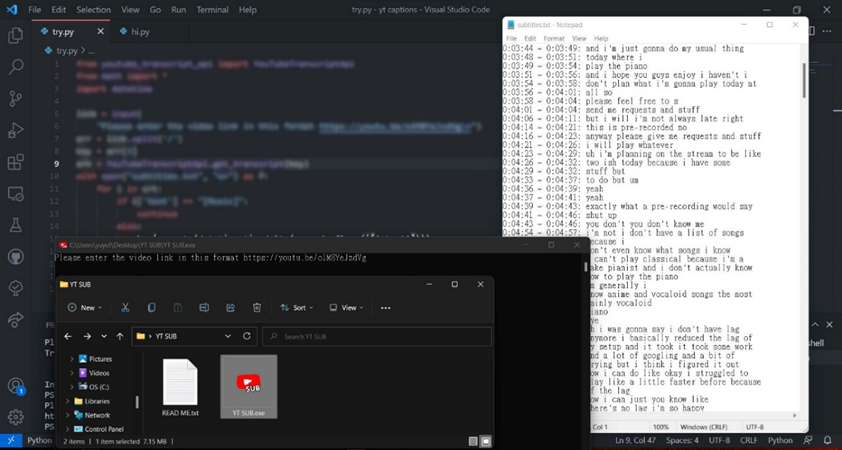The height and width of the screenshot is (450, 842).
Task: Open the Explorer view in VS Code
Action: 16,35
